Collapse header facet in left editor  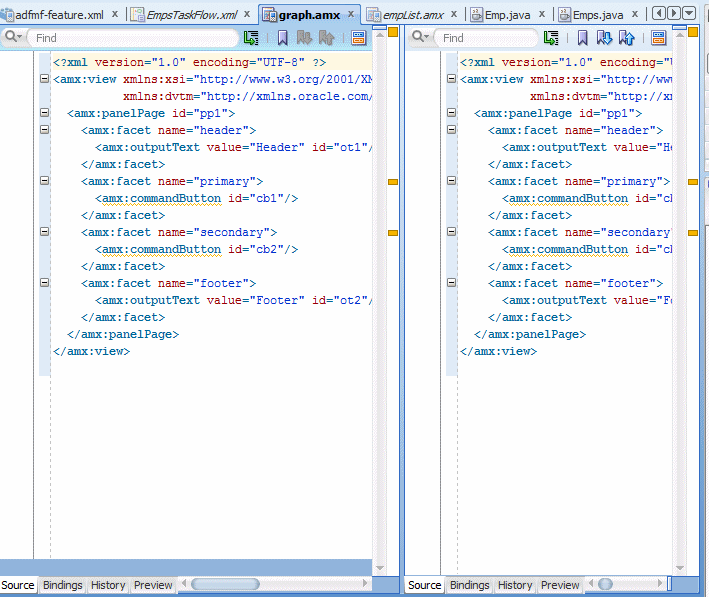coord(44,130)
